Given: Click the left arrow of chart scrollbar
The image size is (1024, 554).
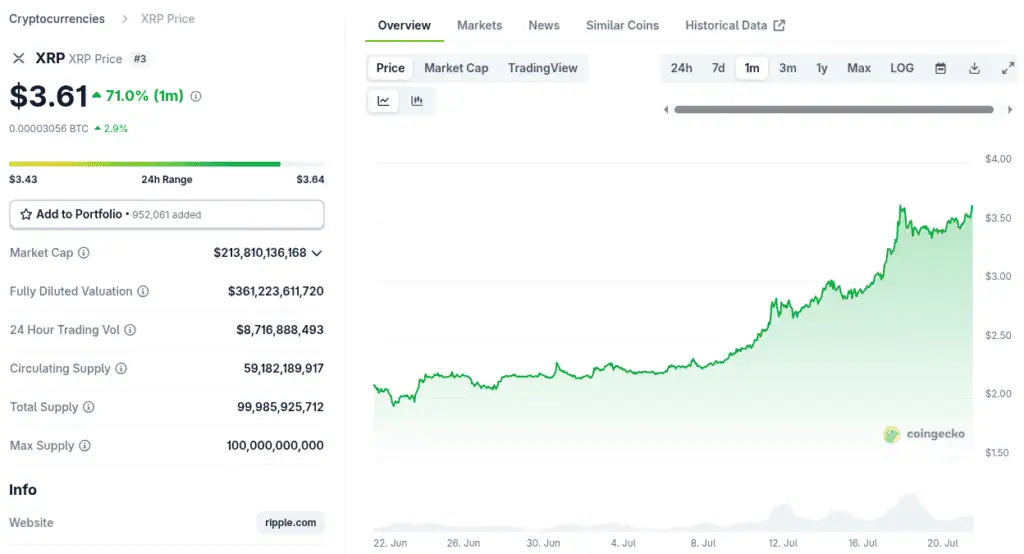Looking at the screenshot, I should click(666, 110).
